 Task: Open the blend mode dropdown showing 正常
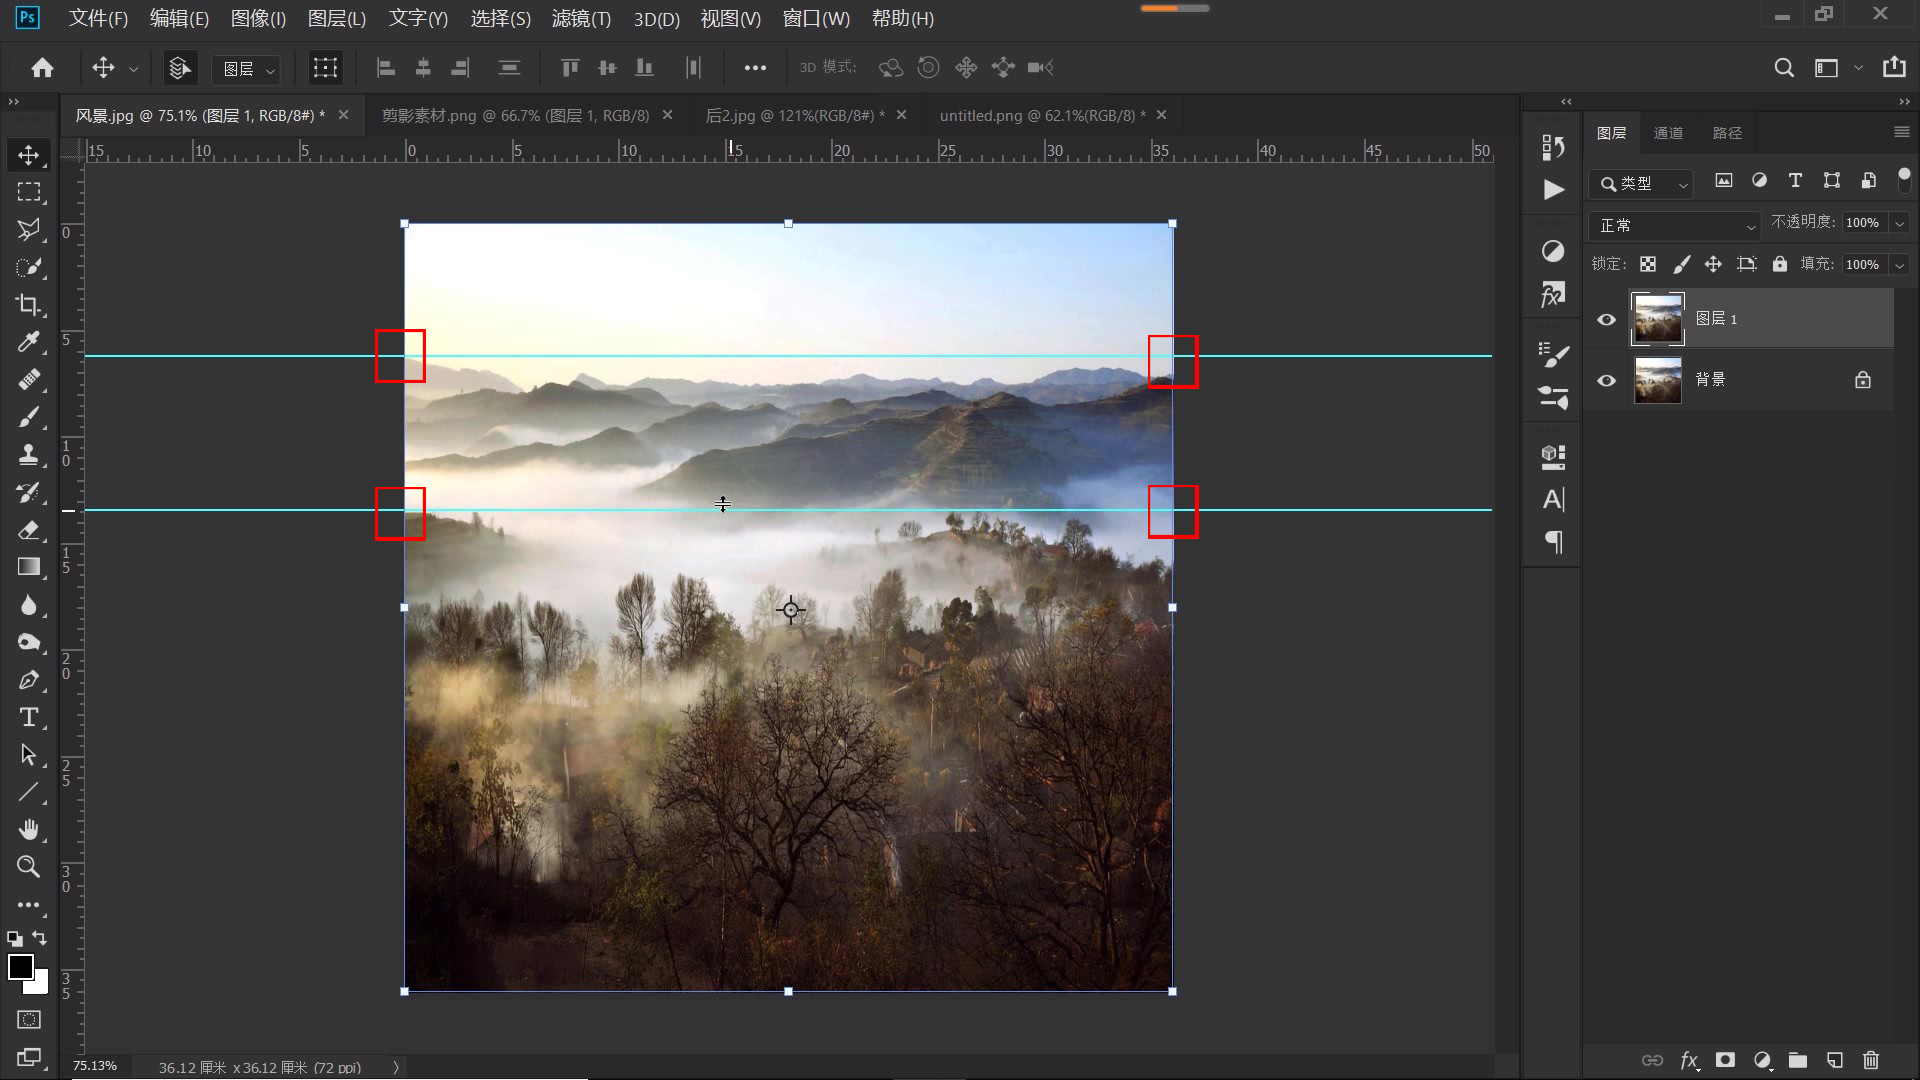click(x=1673, y=225)
